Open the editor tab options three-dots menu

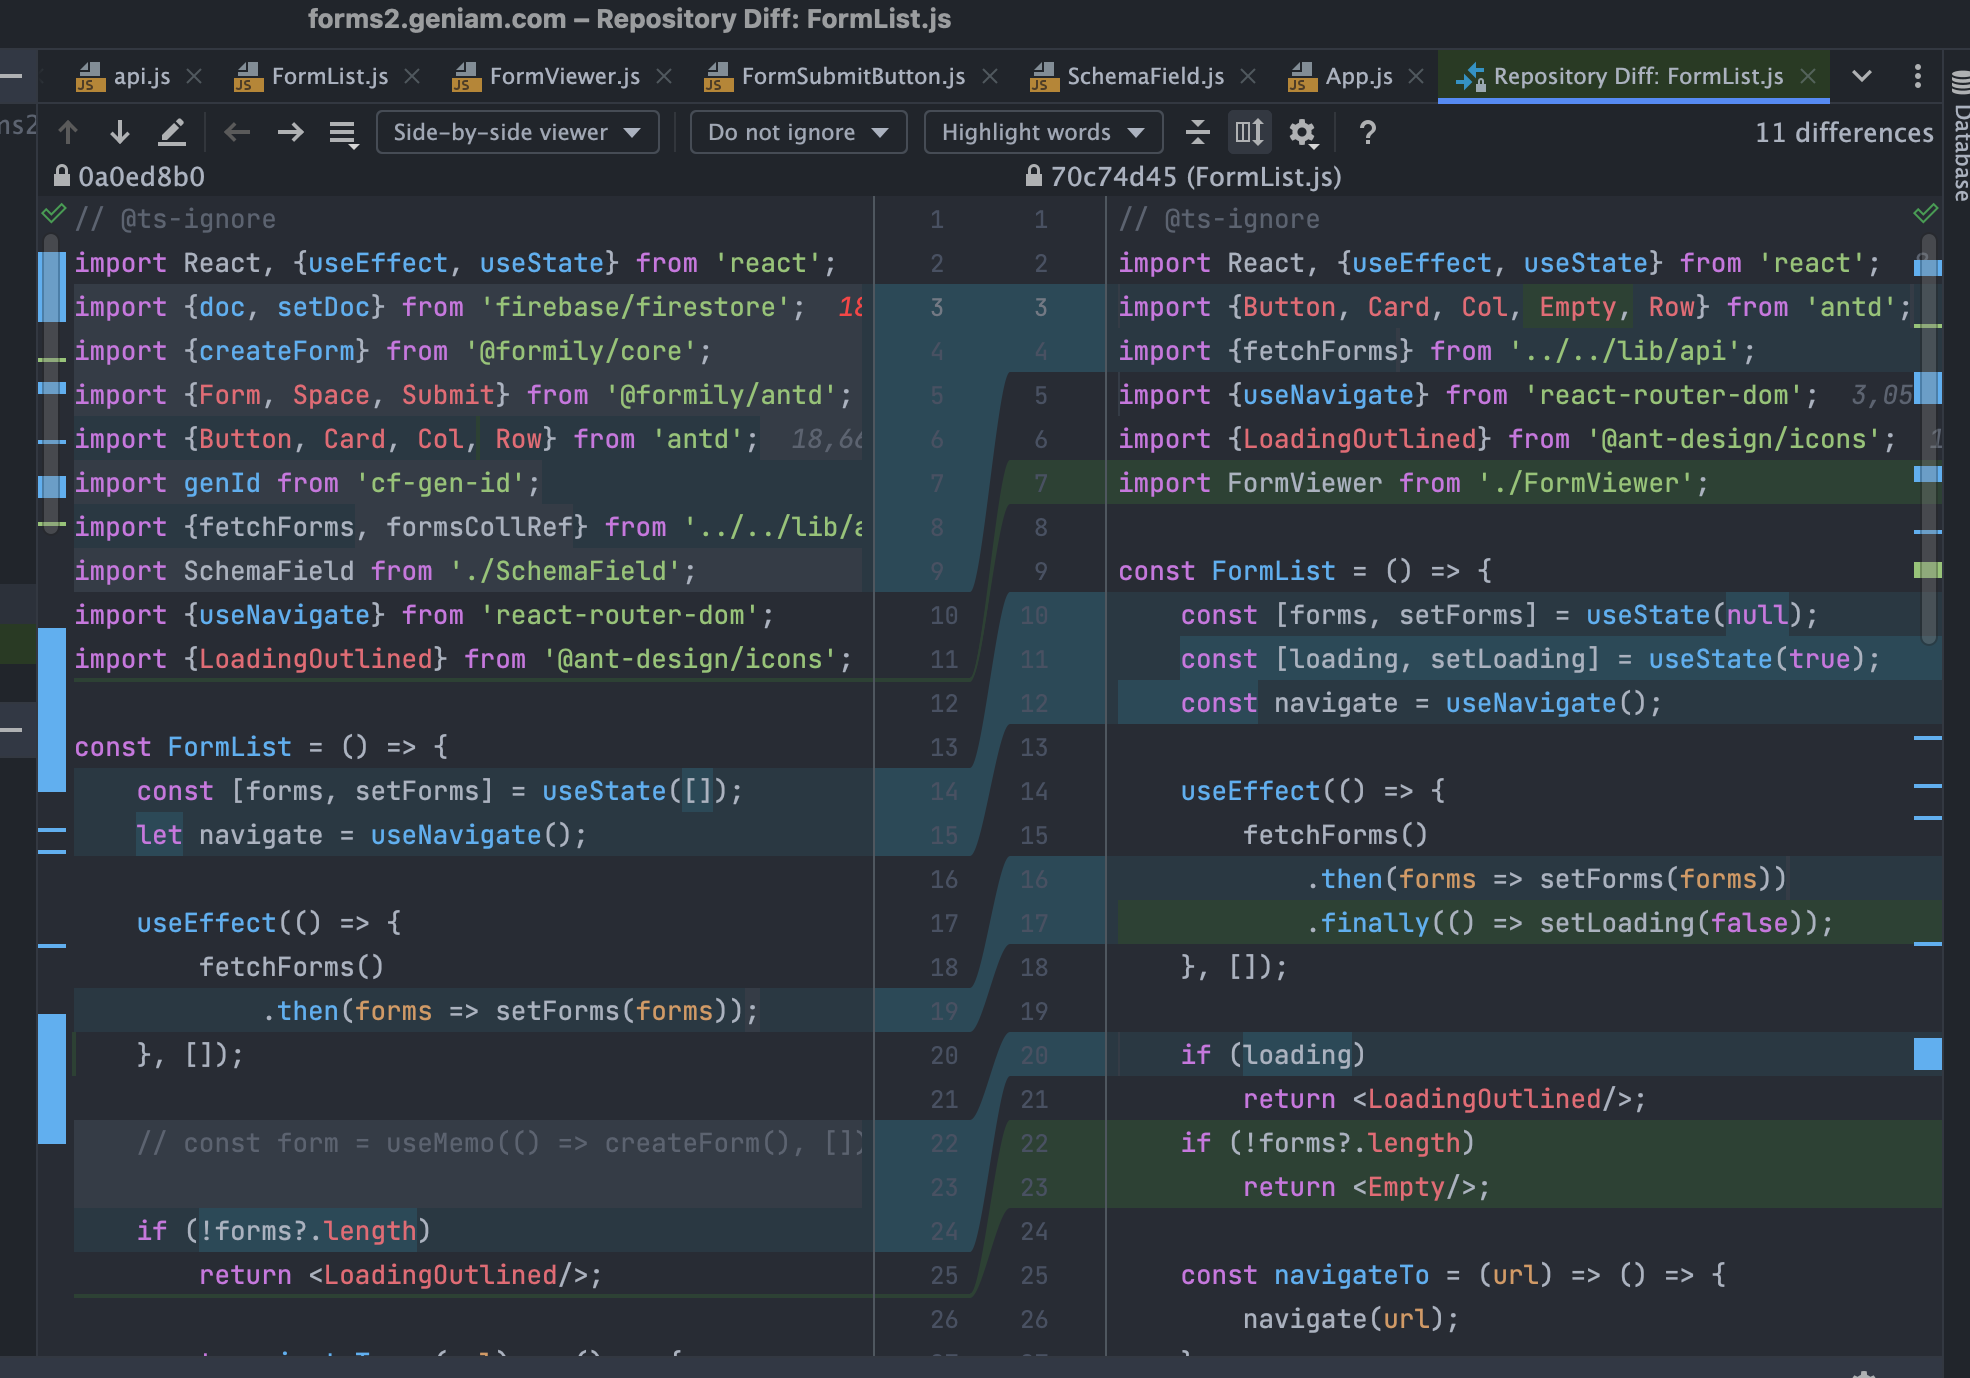pos(1916,76)
